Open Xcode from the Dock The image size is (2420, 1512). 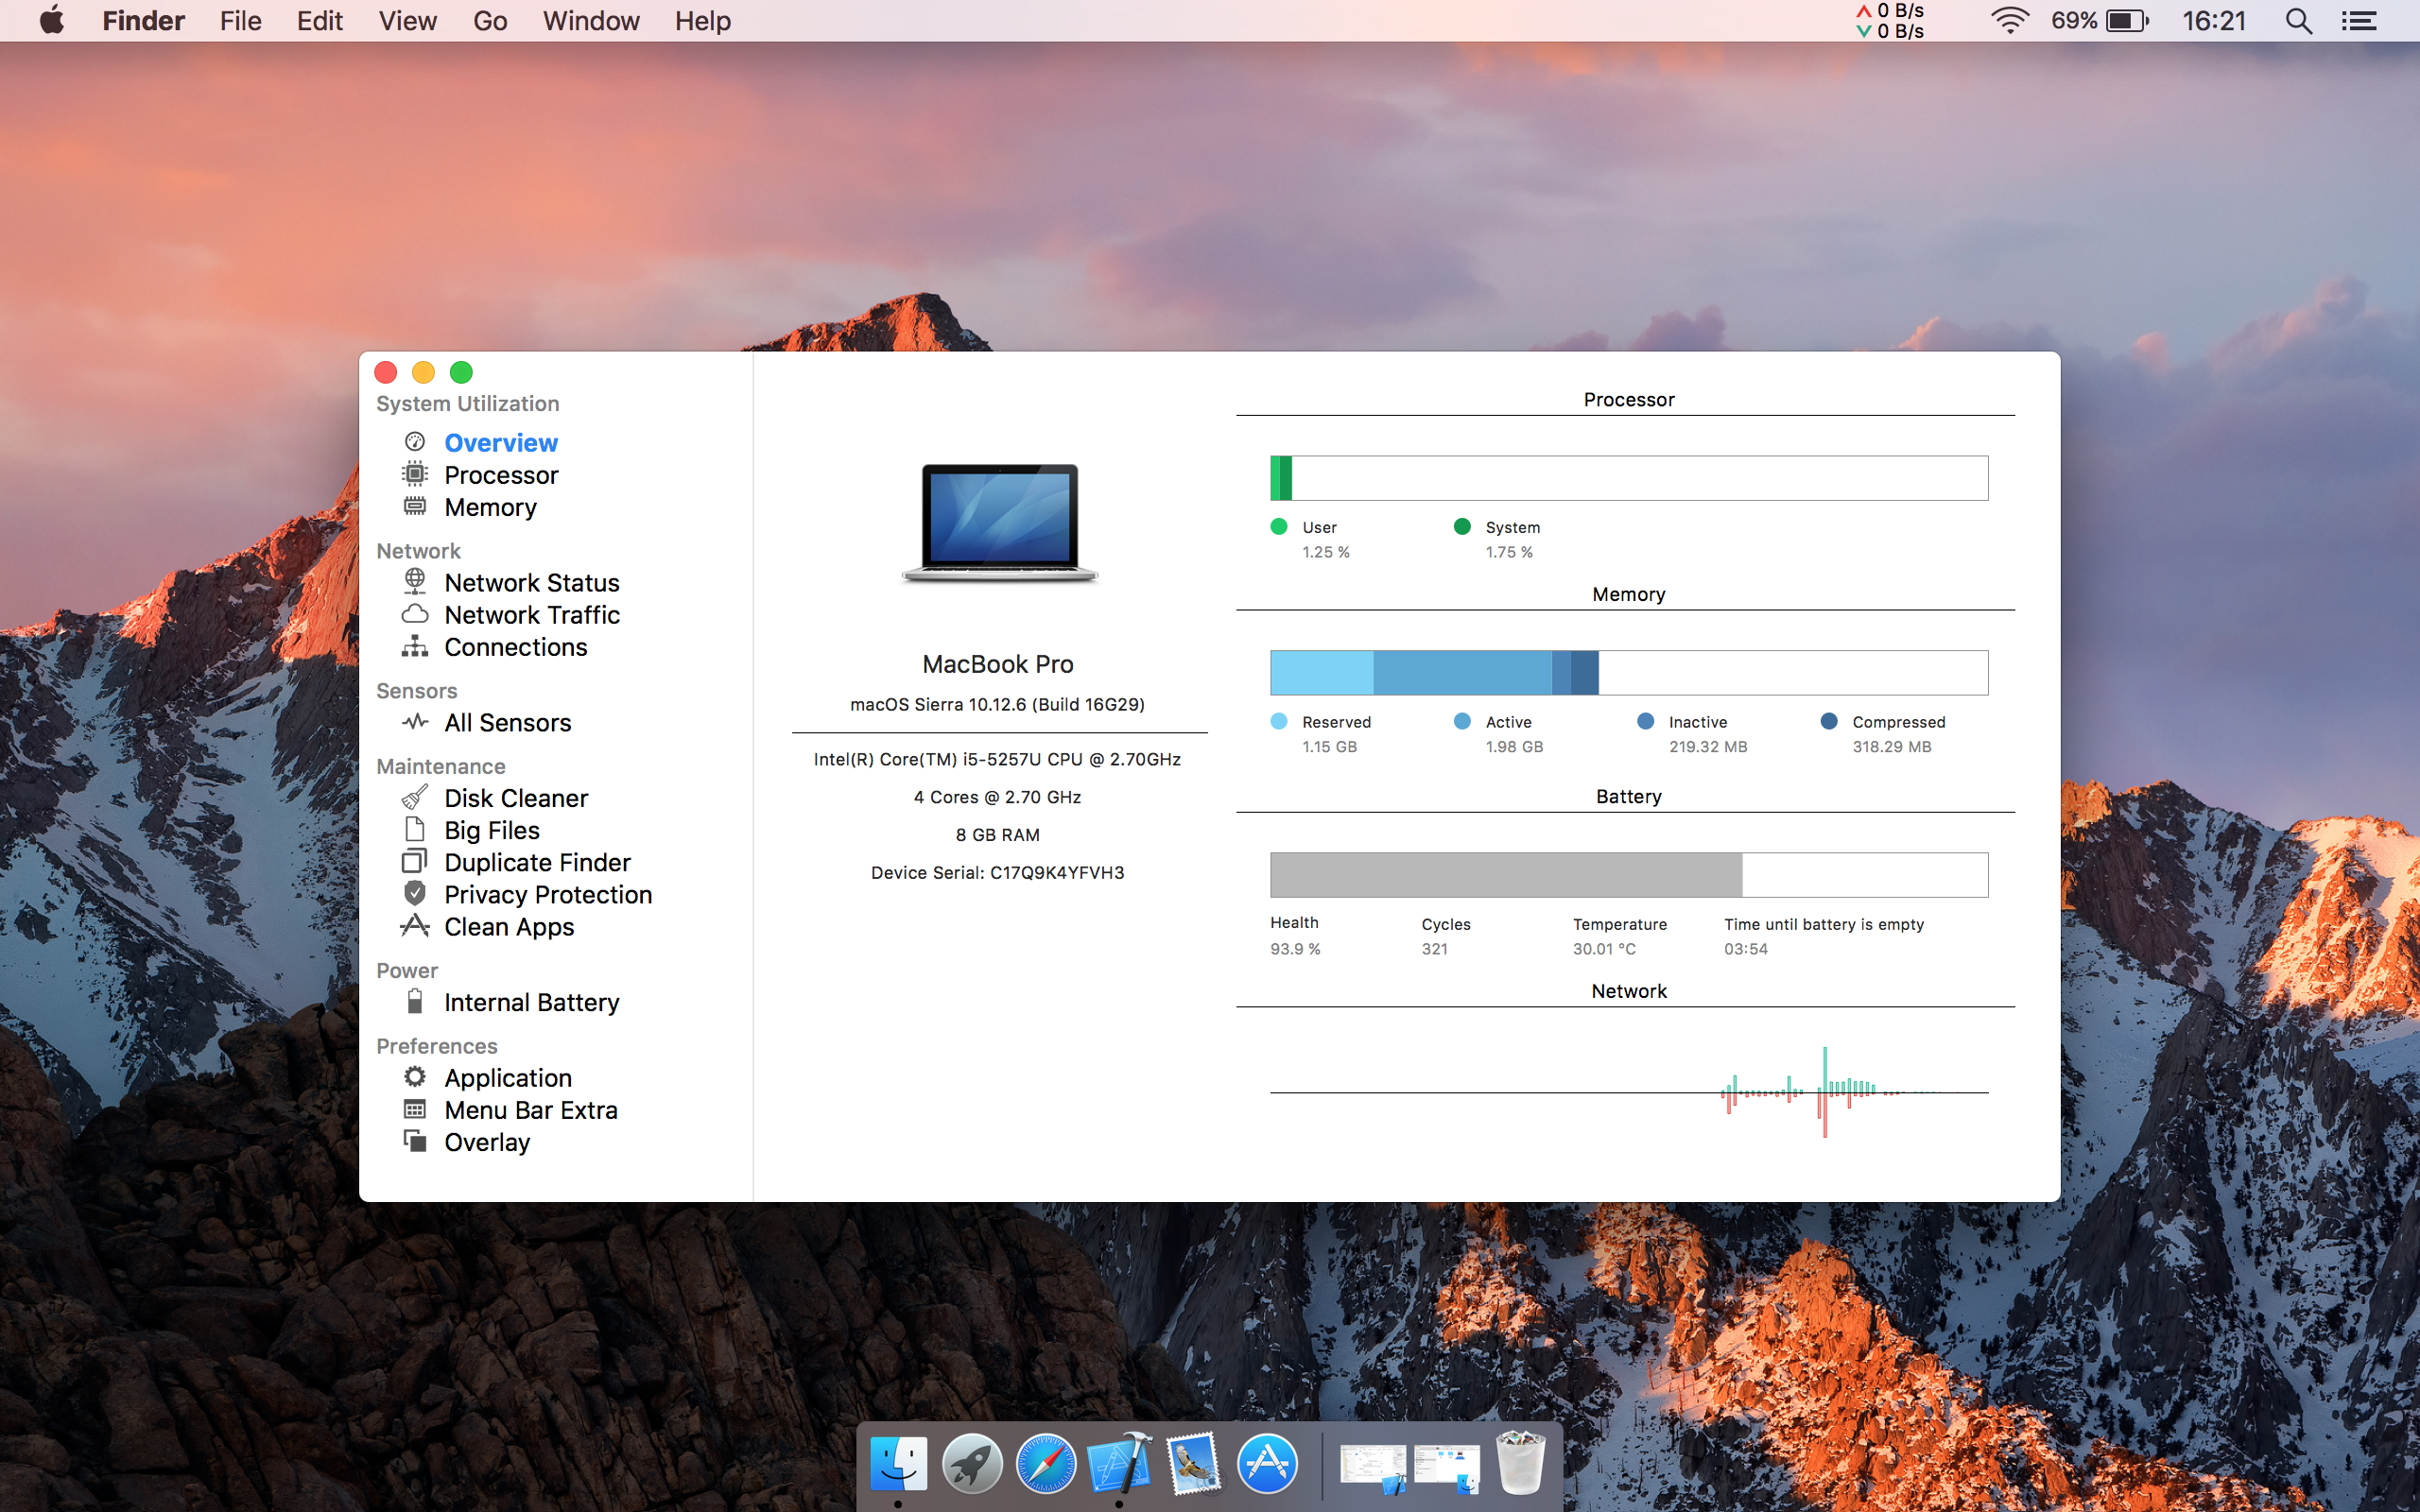(1119, 1464)
